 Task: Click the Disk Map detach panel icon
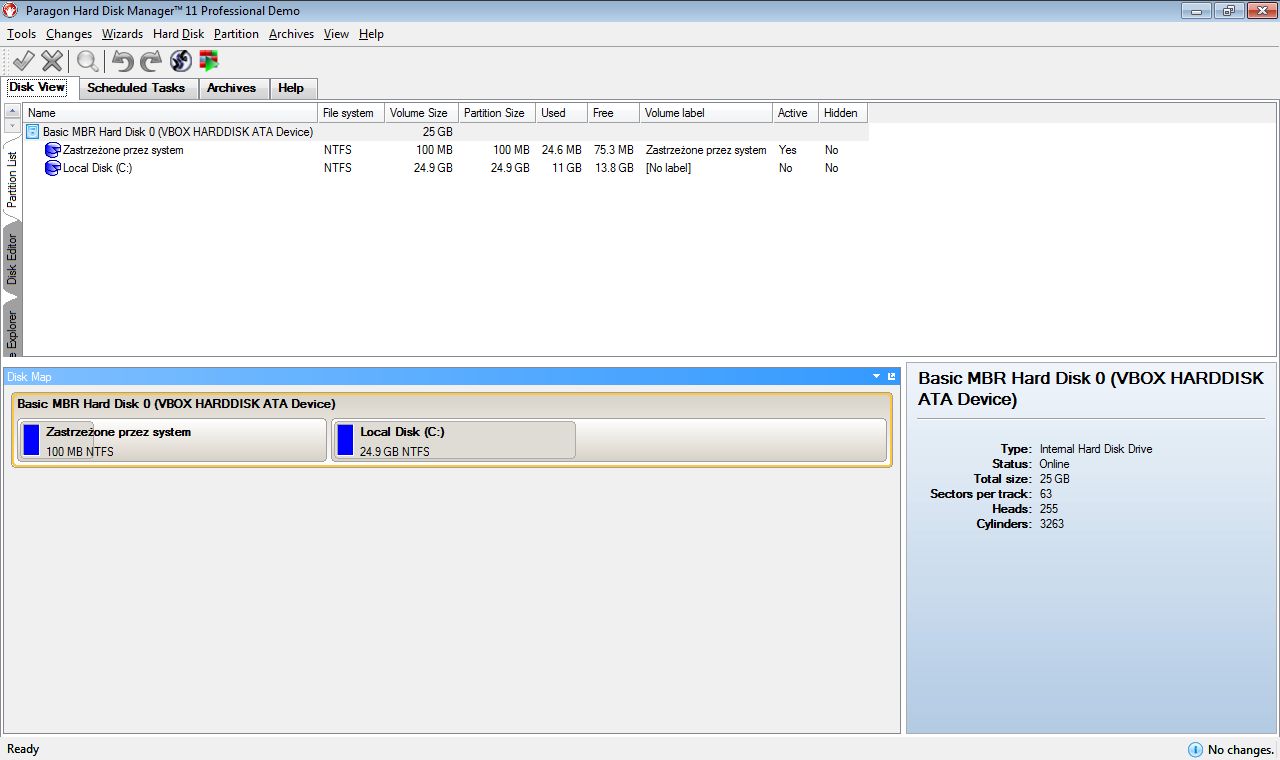[891, 376]
